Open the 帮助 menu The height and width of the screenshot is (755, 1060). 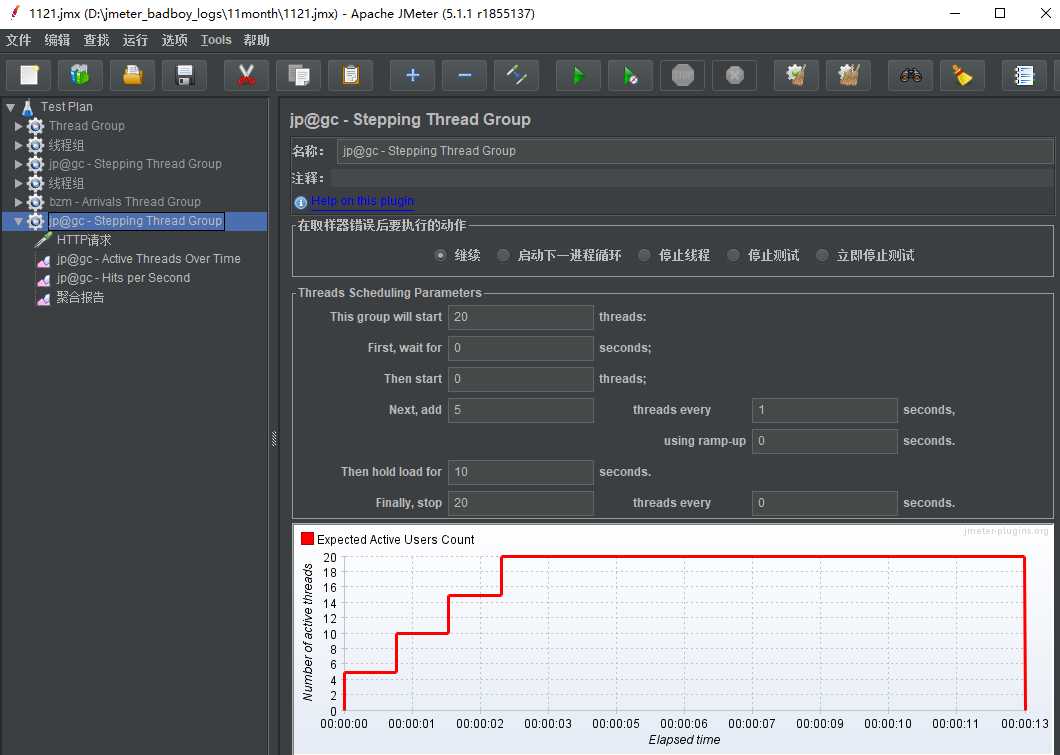coord(256,41)
